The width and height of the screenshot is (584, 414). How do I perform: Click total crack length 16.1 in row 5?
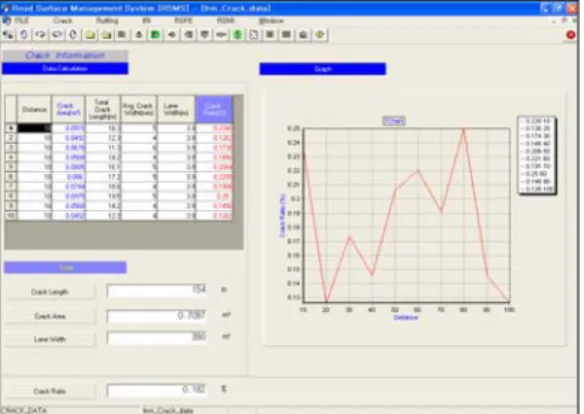point(103,167)
